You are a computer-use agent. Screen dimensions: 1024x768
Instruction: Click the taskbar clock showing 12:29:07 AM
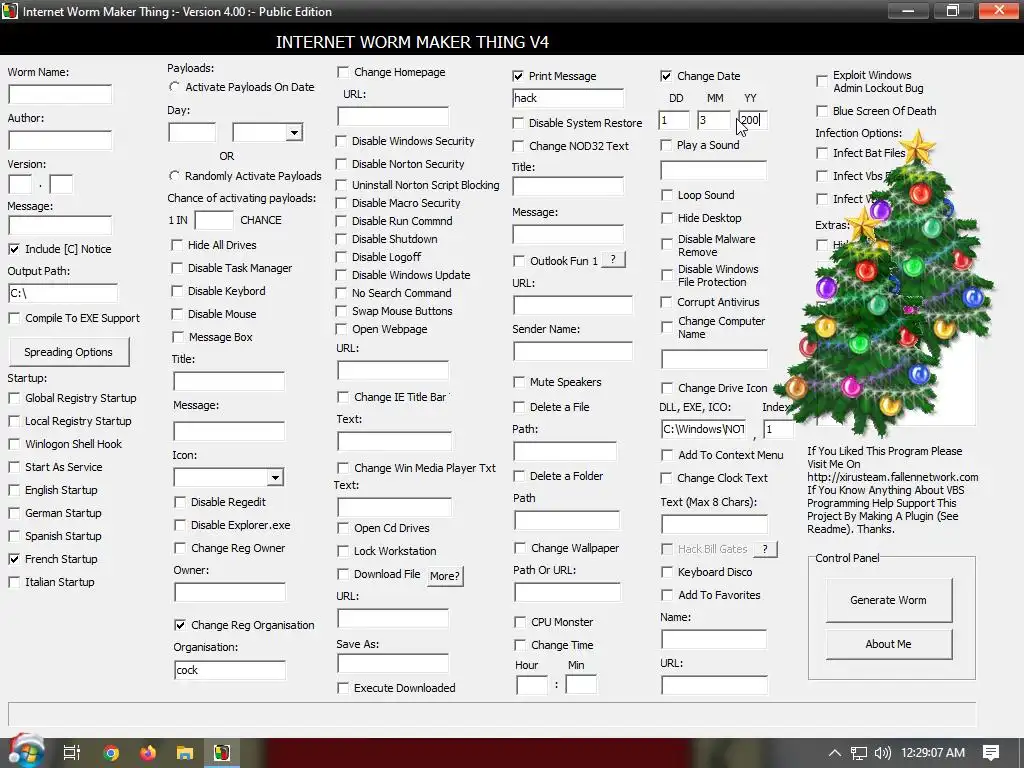click(933, 753)
